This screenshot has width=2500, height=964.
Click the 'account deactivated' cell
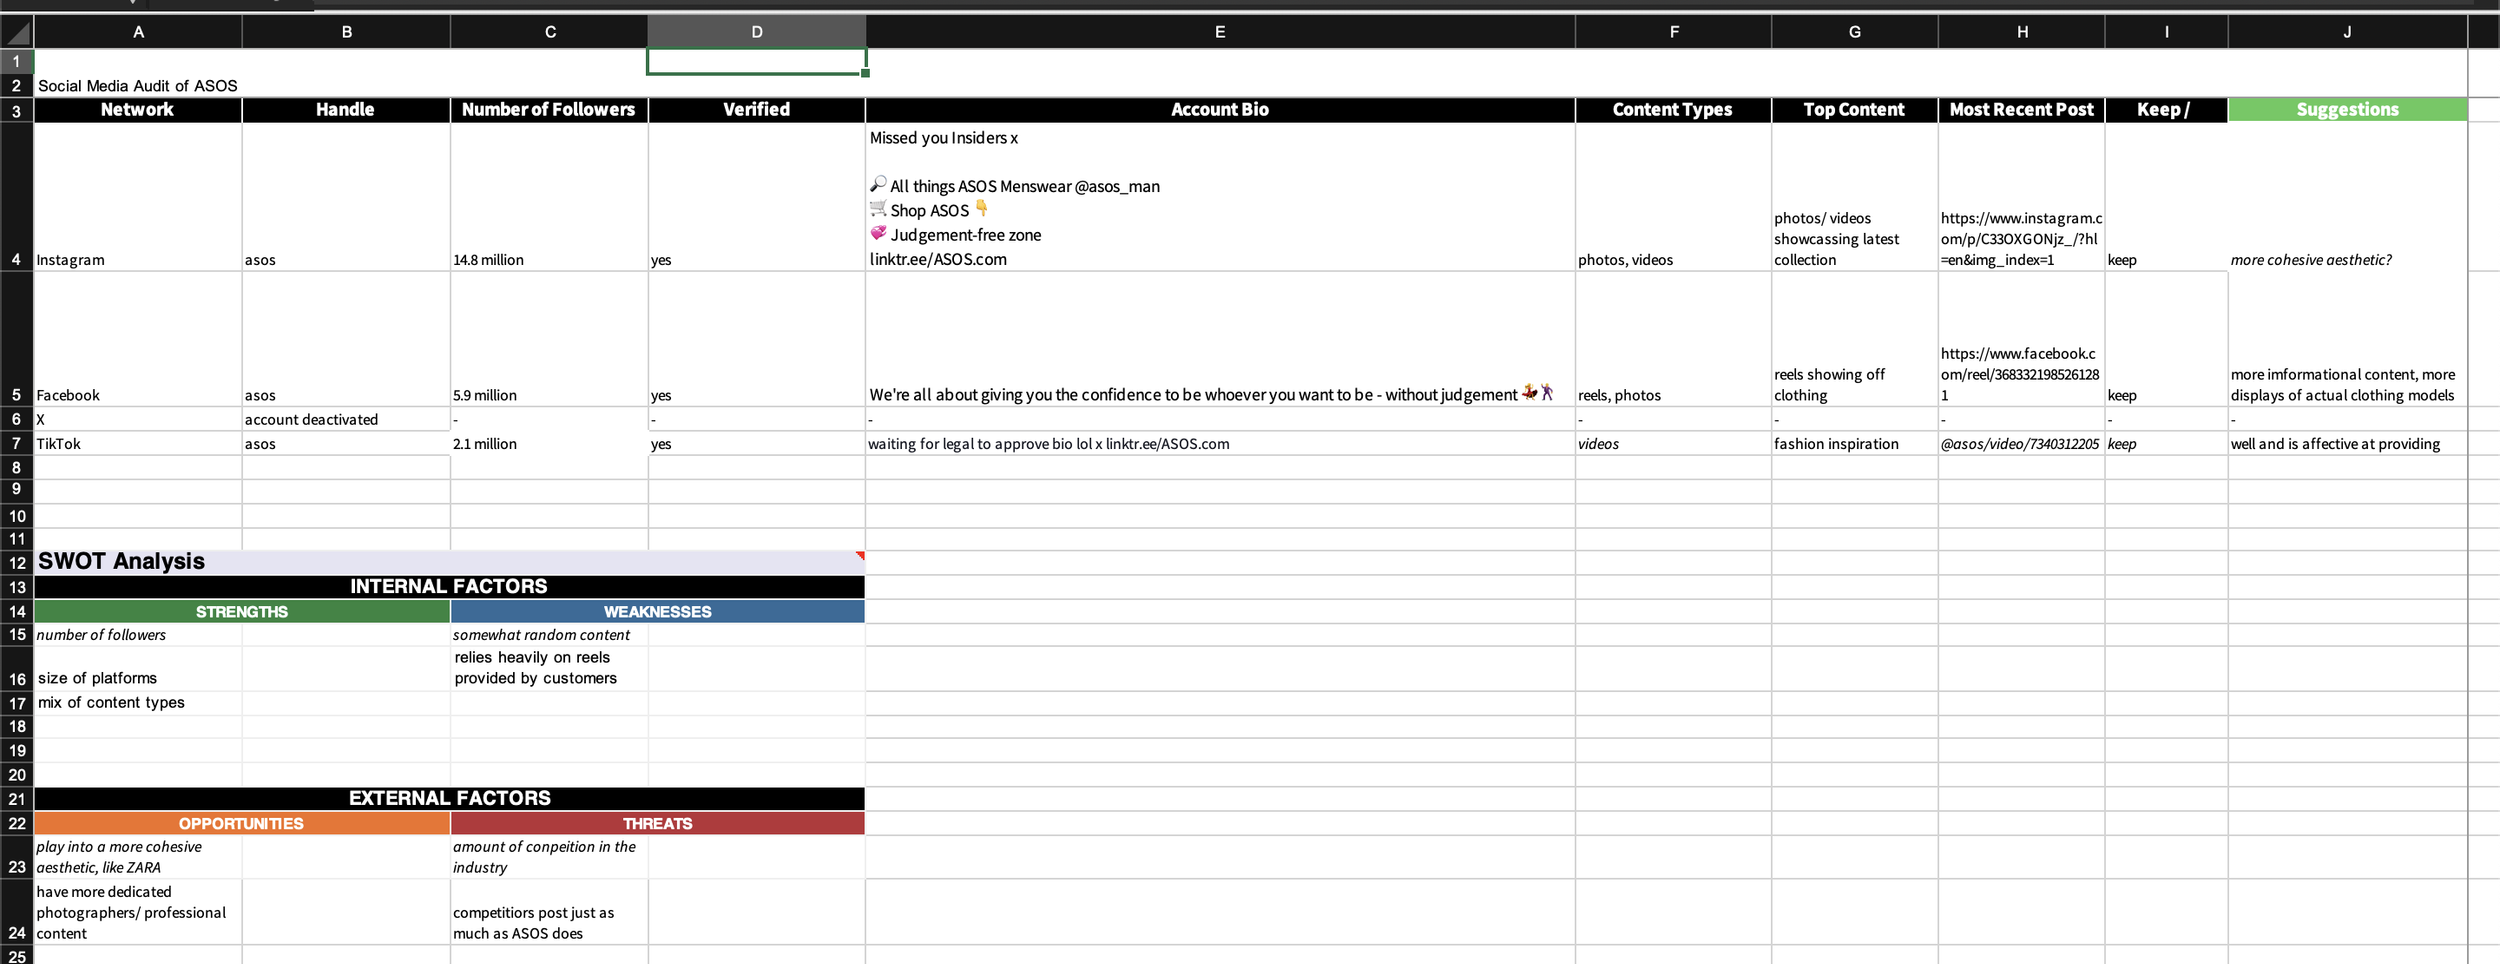click(x=346, y=419)
